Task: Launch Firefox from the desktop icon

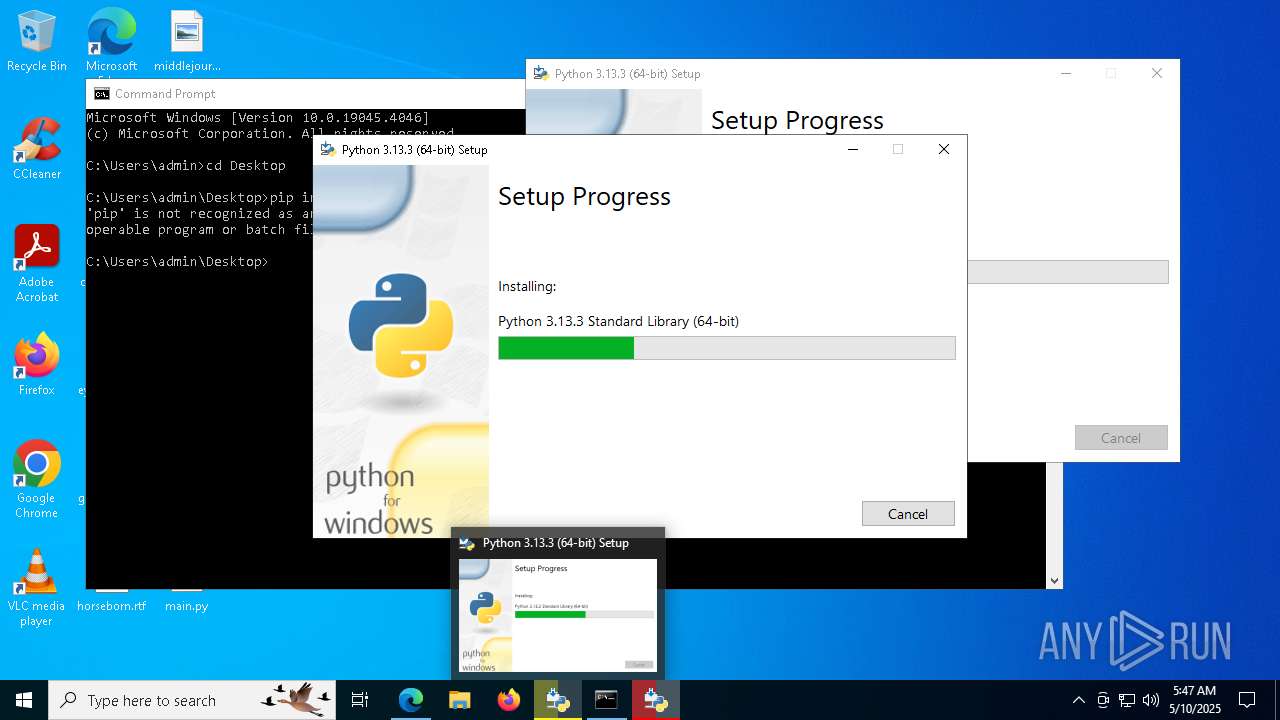Action: click(37, 365)
